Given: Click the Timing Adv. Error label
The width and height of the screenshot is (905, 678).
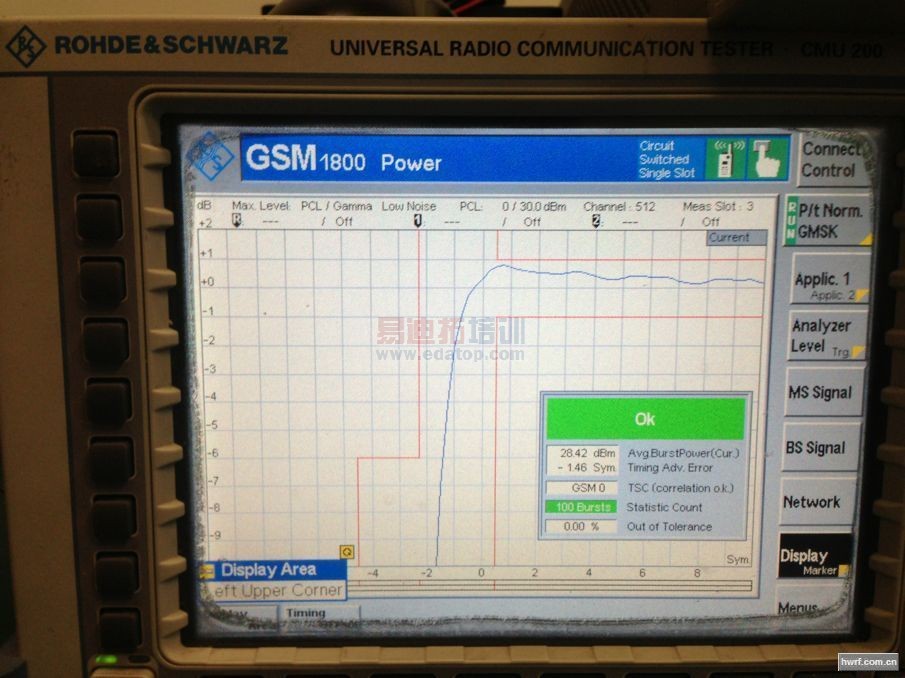Looking at the screenshot, I should [670, 468].
